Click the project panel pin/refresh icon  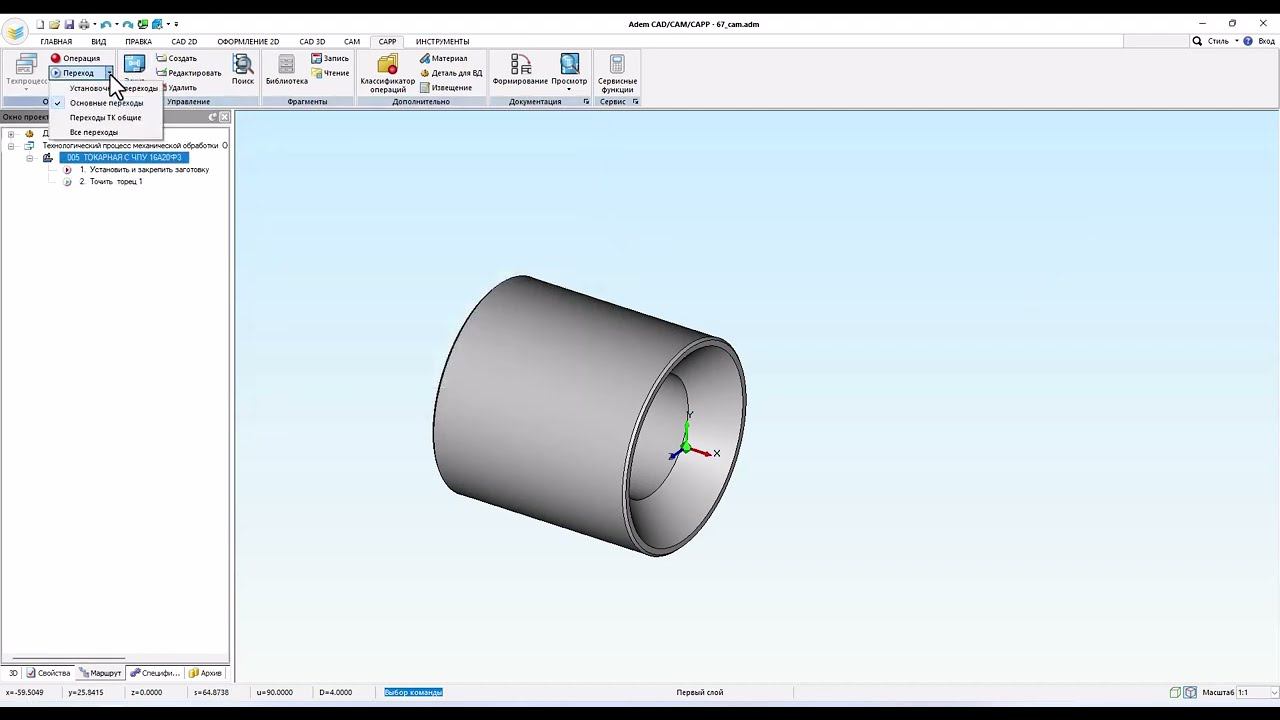212,117
